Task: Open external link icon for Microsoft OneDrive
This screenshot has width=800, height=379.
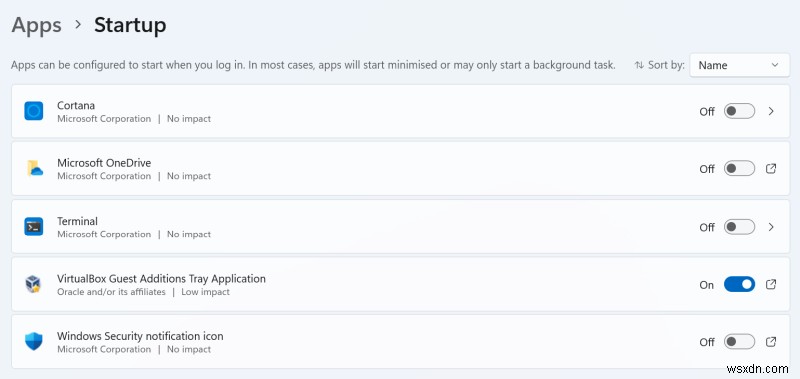Action: [771, 168]
